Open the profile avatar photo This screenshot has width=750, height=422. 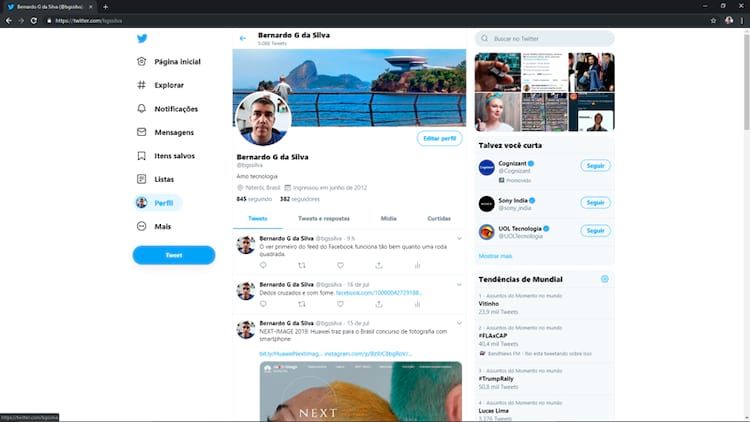tap(263, 118)
